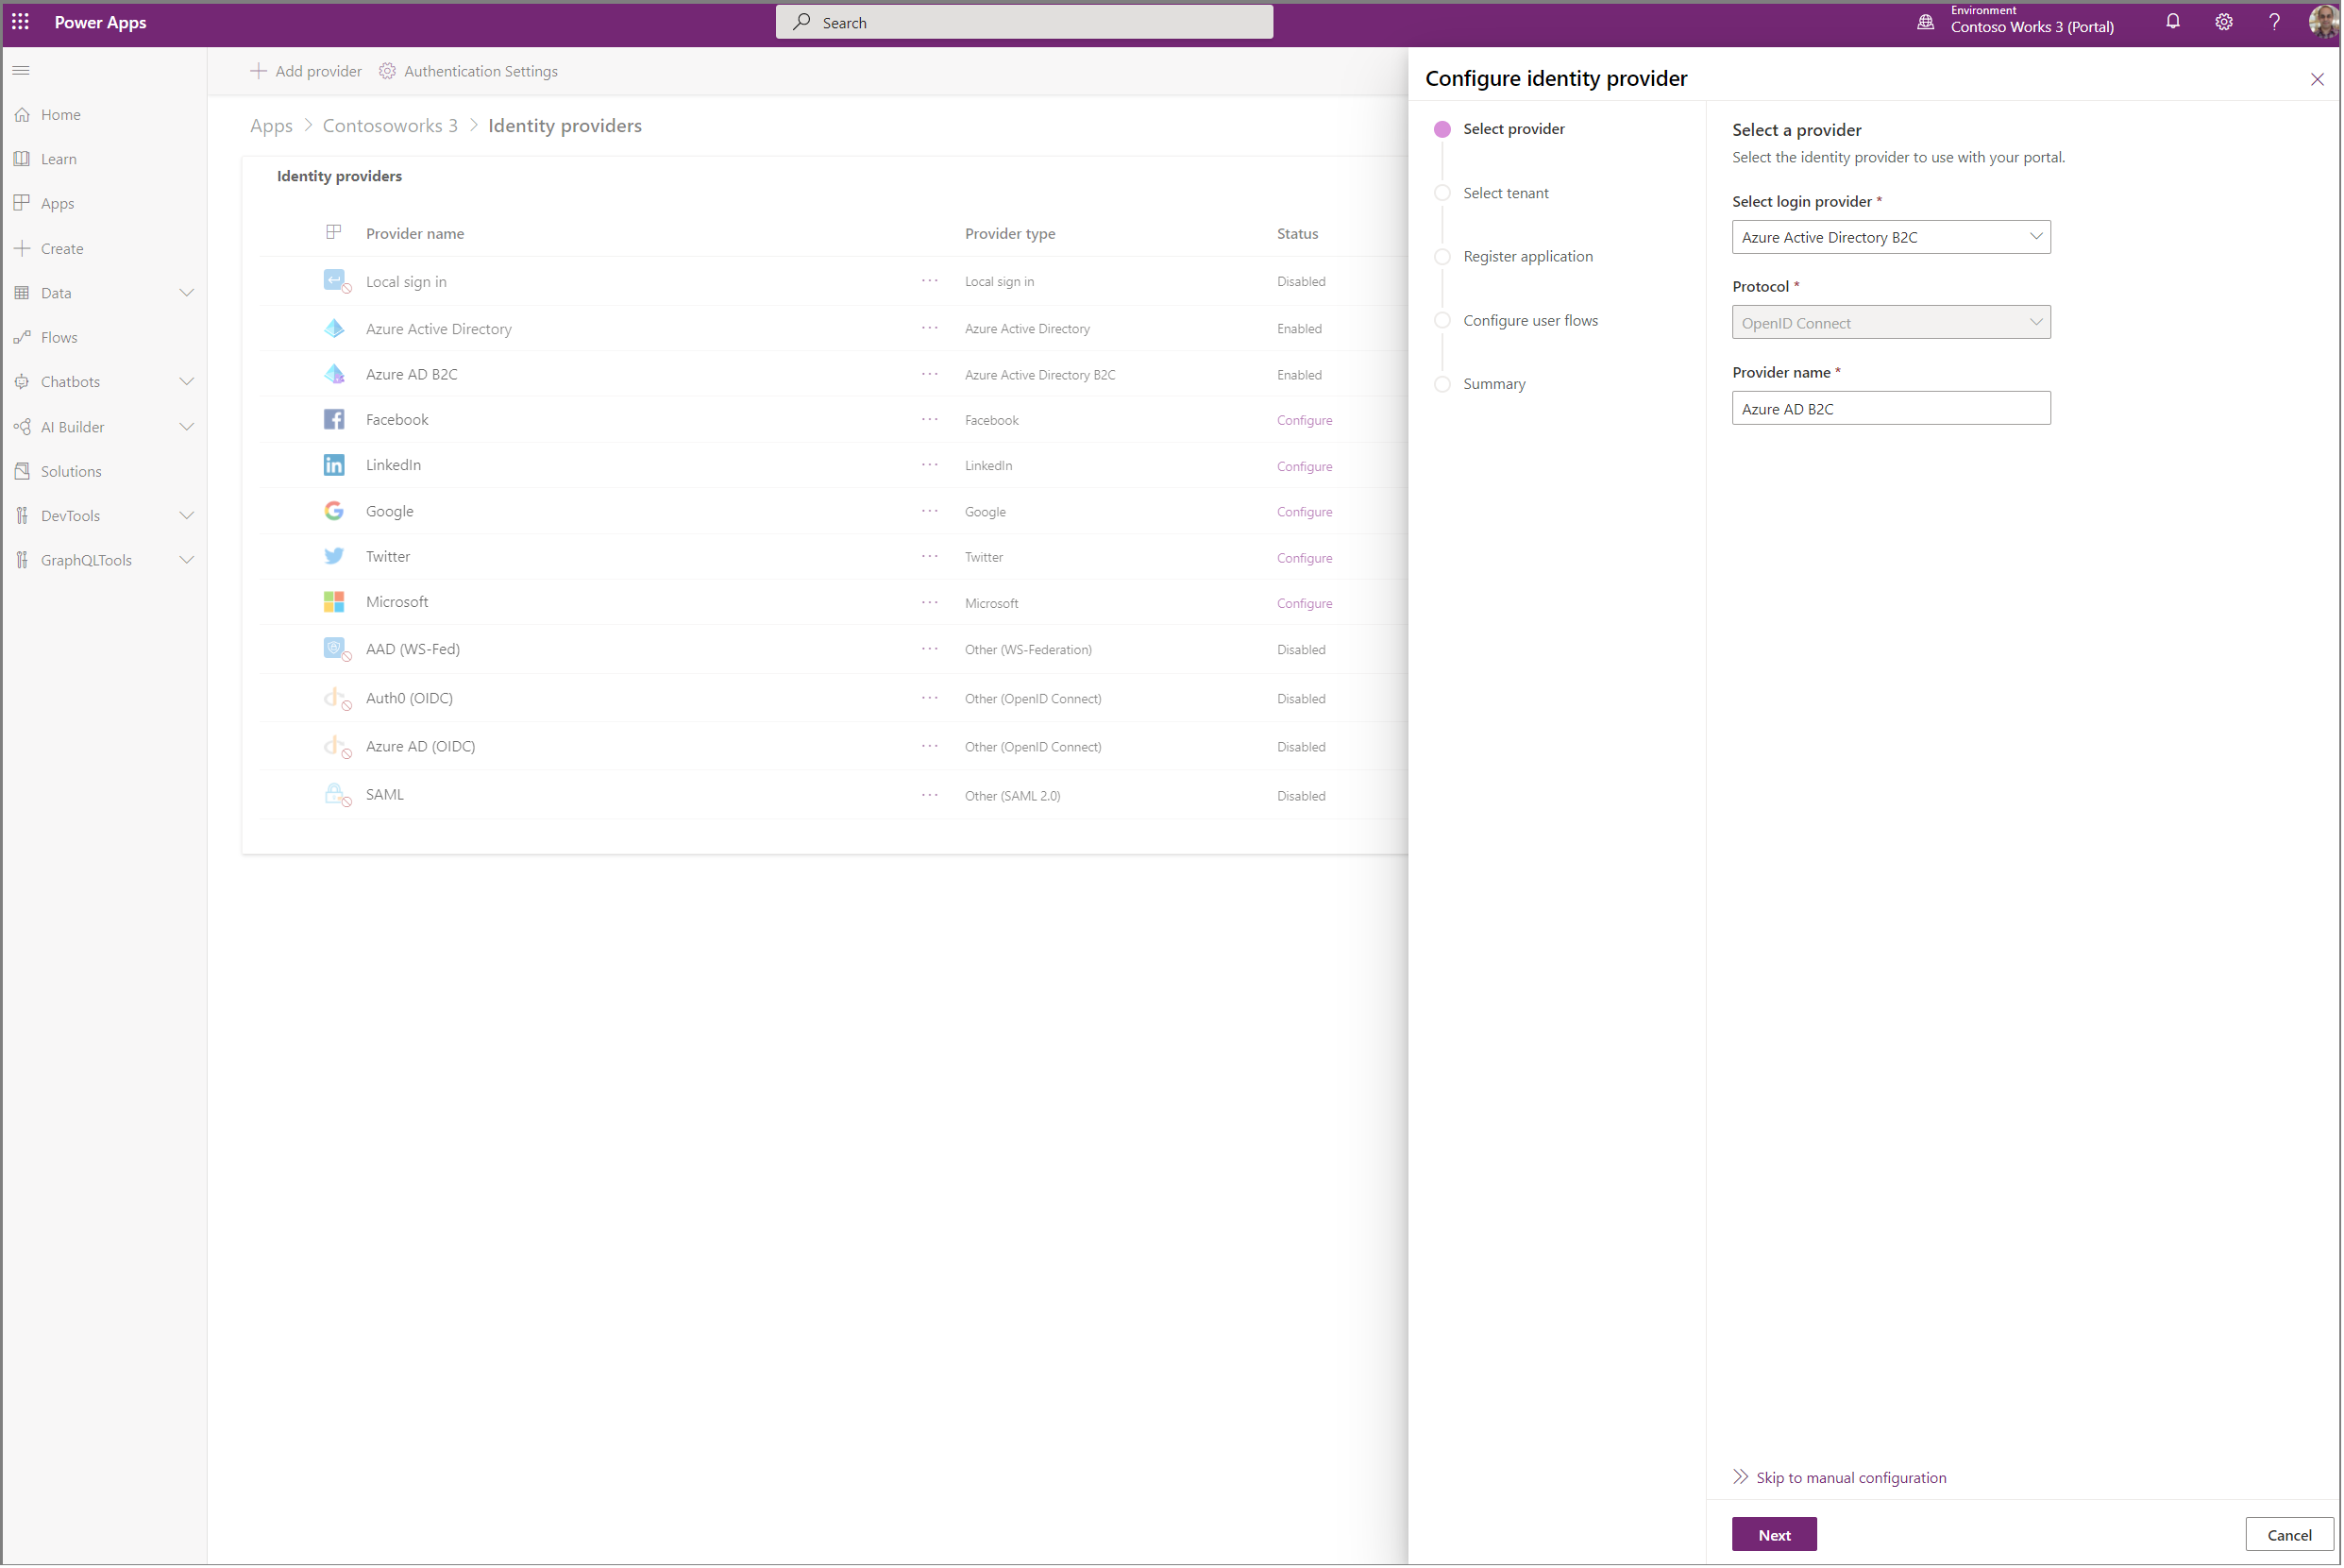The width and height of the screenshot is (2344, 1568).
Task: Select the Summary step indicator
Action: [1442, 384]
